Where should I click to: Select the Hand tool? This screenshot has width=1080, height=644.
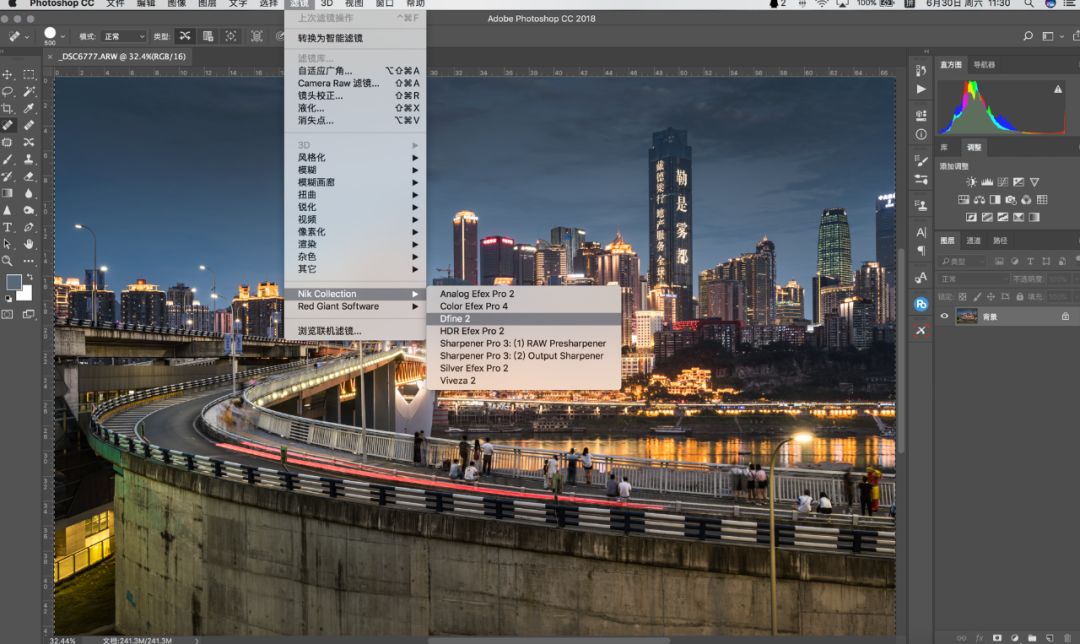[29, 244]
